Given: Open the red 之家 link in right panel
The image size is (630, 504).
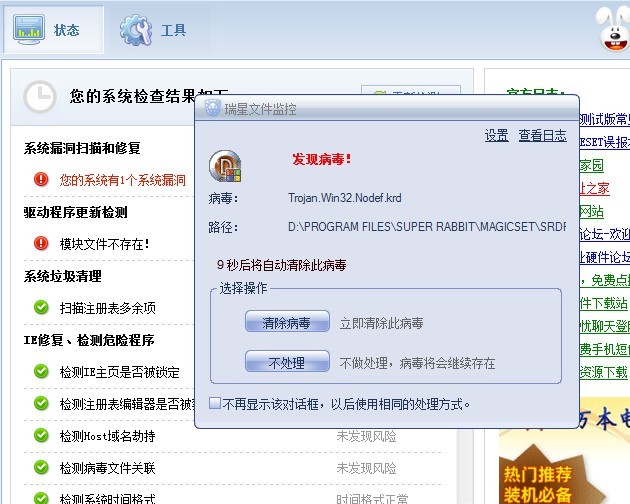Looking at the screenshot, I should [594, 188].
